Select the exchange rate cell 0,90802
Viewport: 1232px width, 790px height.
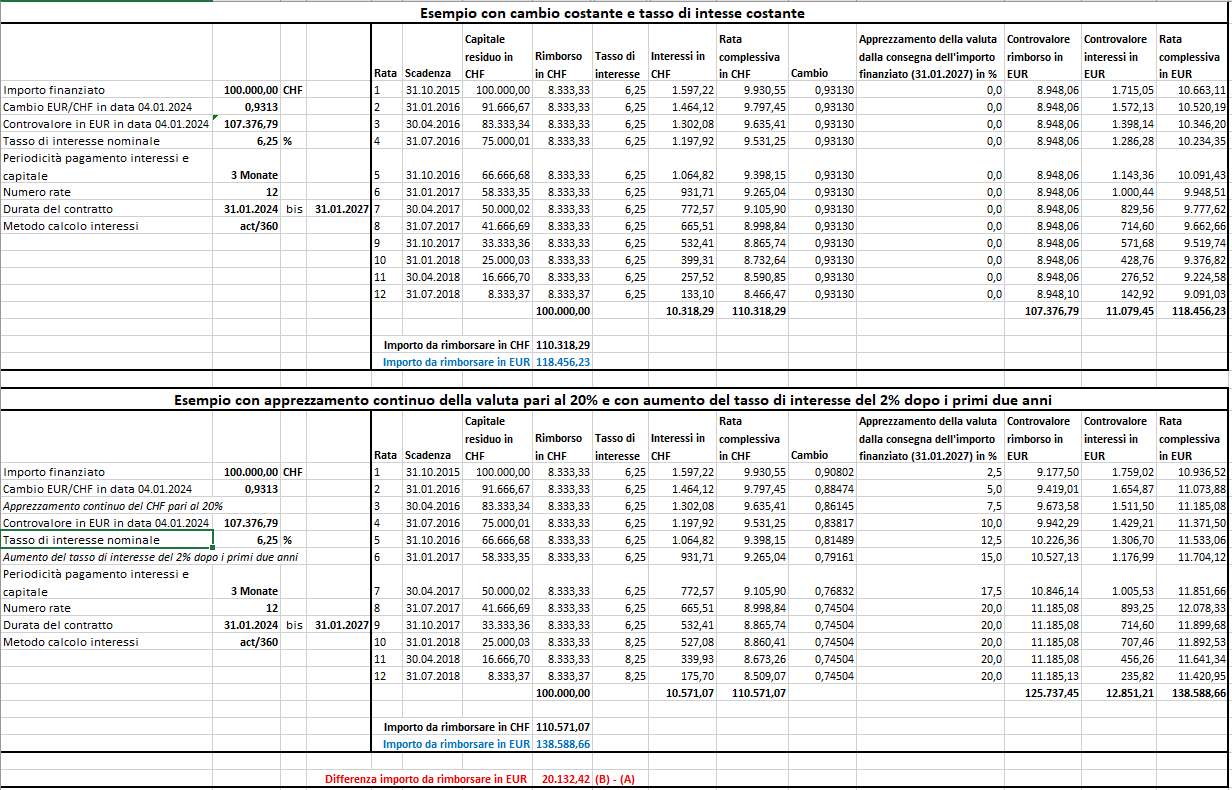pos(821,472)
